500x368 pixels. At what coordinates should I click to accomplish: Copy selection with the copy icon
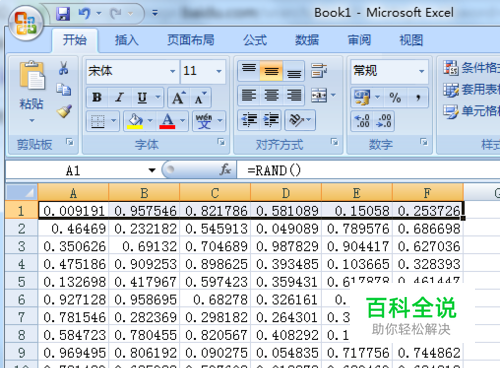tap(64, 89)
